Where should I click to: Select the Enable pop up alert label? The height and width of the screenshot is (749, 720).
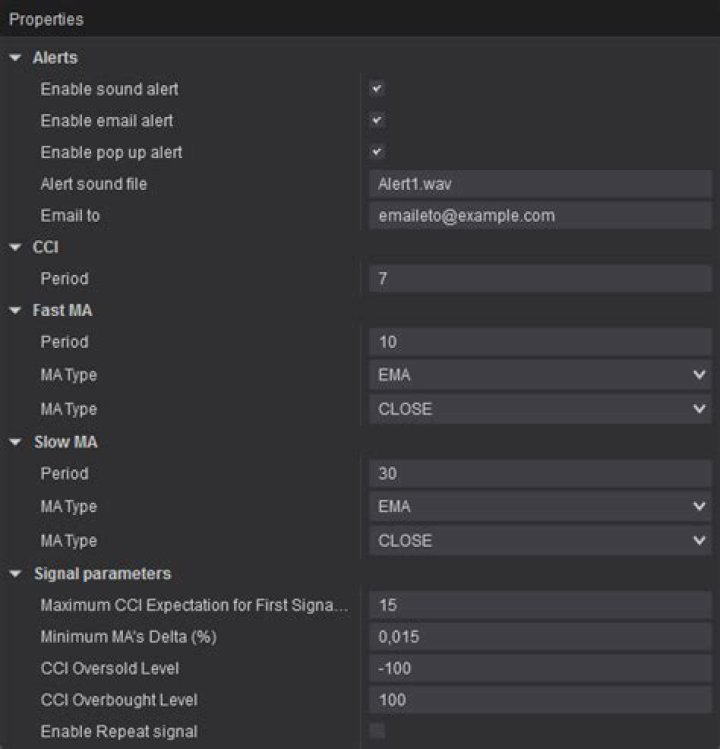pyautogui.click(x=111, y=153)
